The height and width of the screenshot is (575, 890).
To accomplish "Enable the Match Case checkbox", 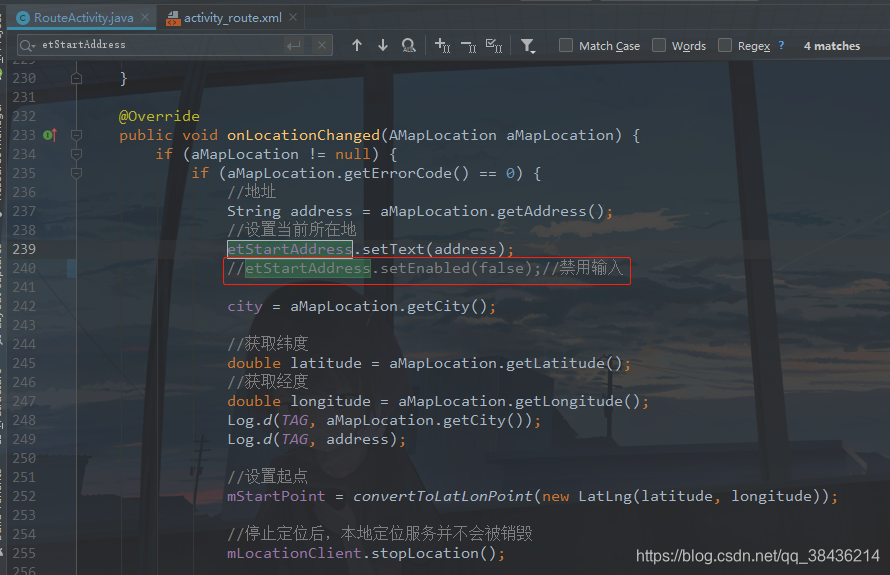I will click(x=566, y=45).
